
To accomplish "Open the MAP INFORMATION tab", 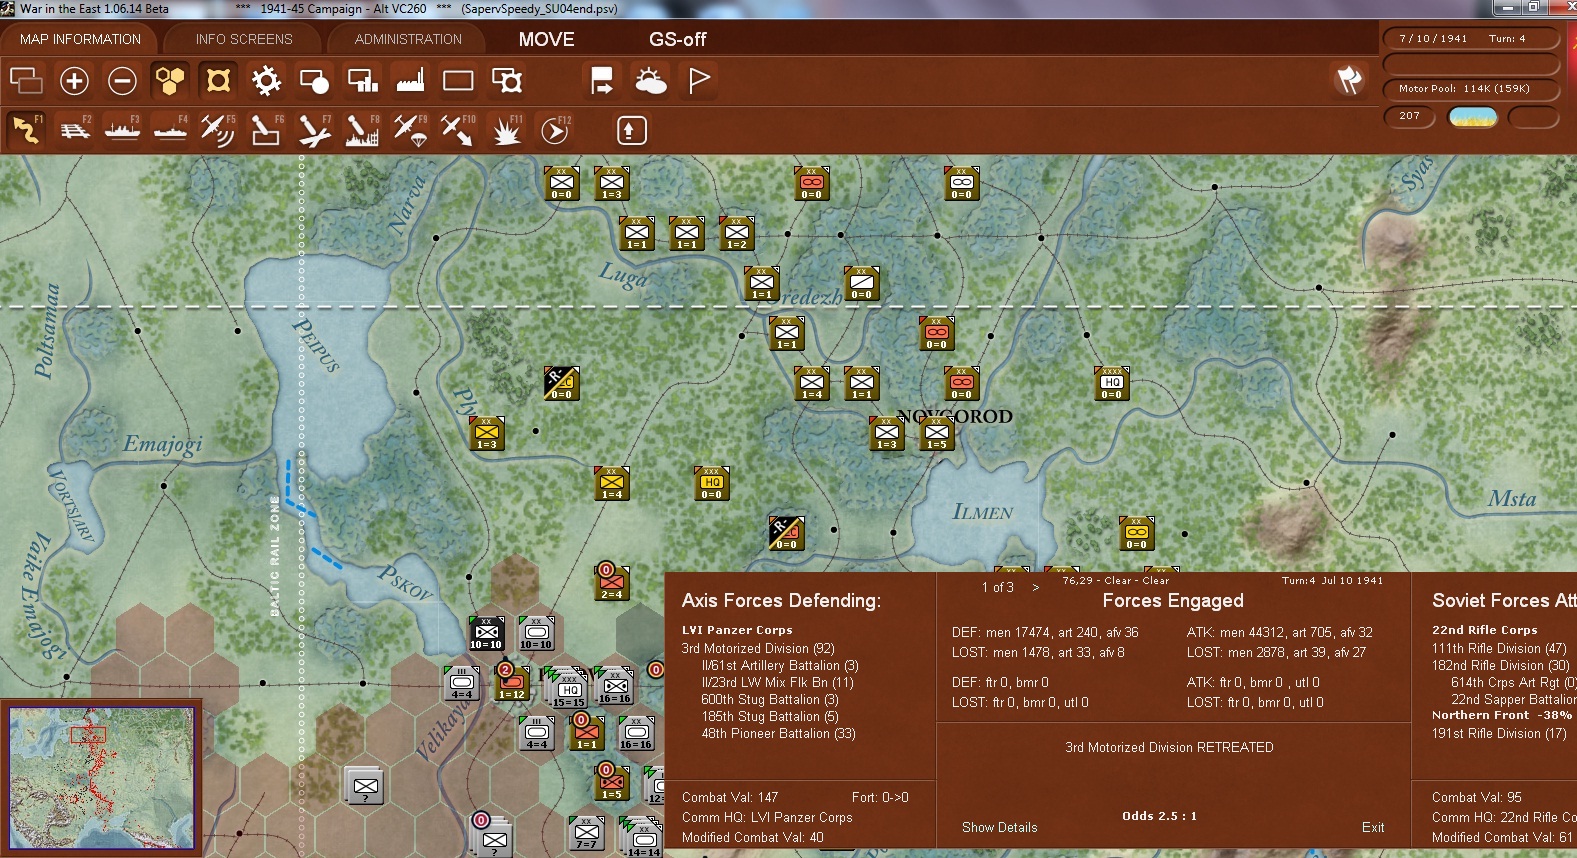I will pos(80,39).
